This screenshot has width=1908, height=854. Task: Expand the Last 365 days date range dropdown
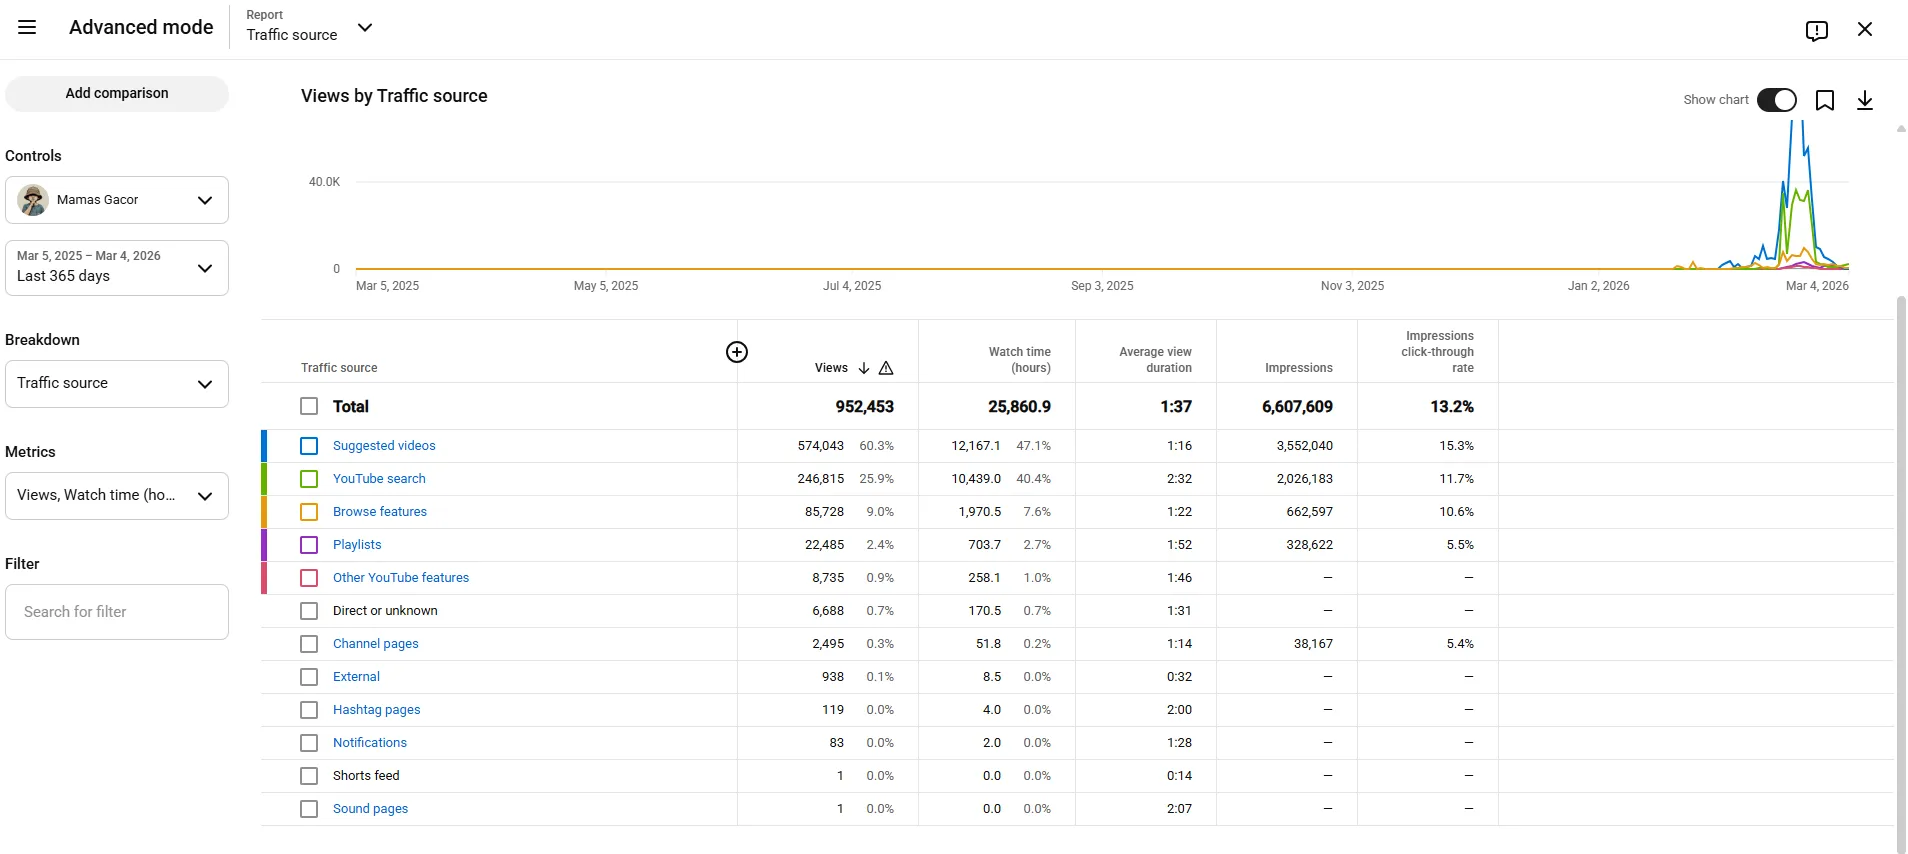click(117, 268)
